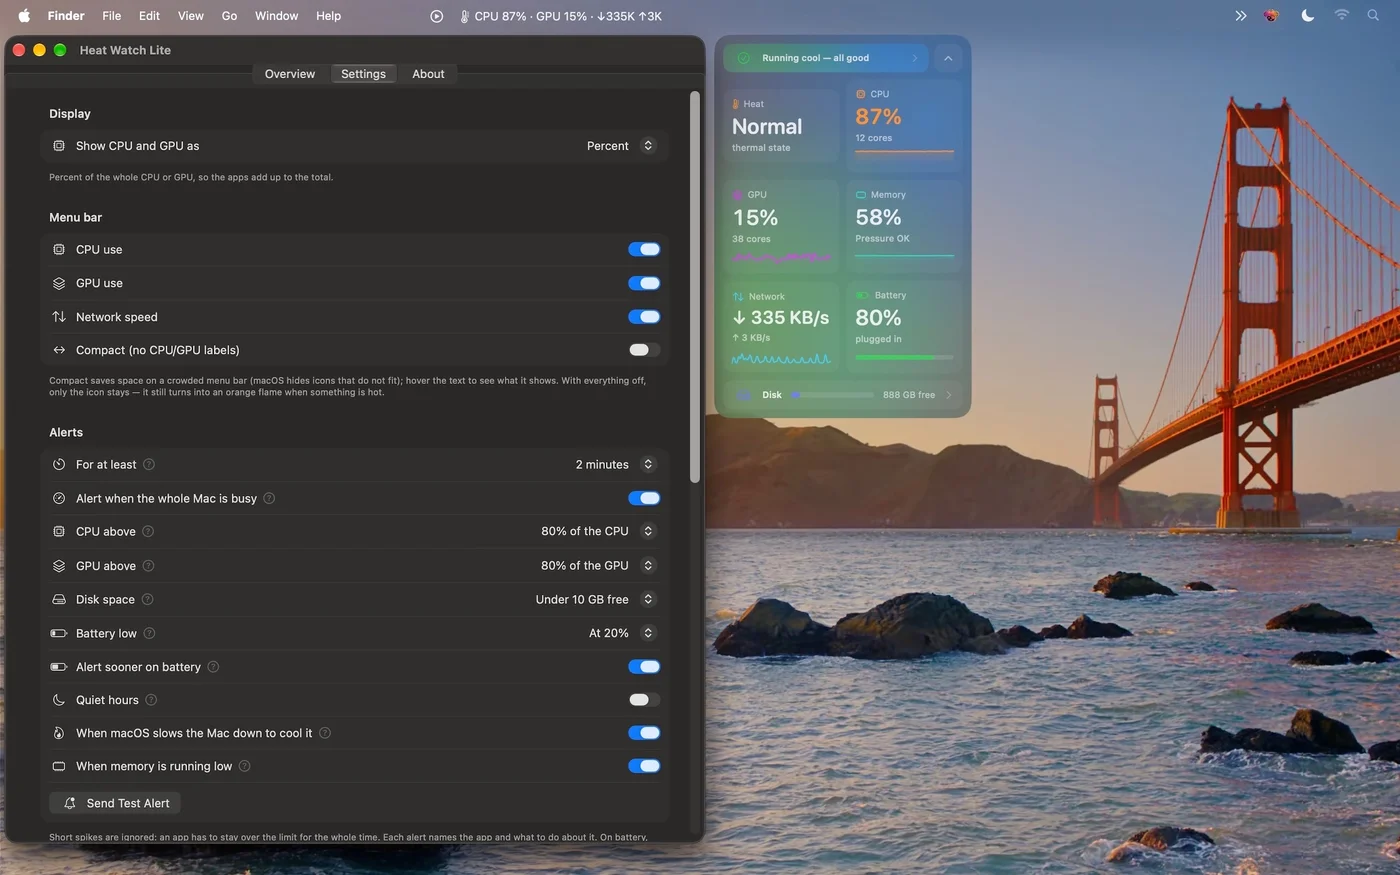This screenshot has height=875, width=1400.
Task: Click the Running cool — all good banner
Action: [826, 58]
